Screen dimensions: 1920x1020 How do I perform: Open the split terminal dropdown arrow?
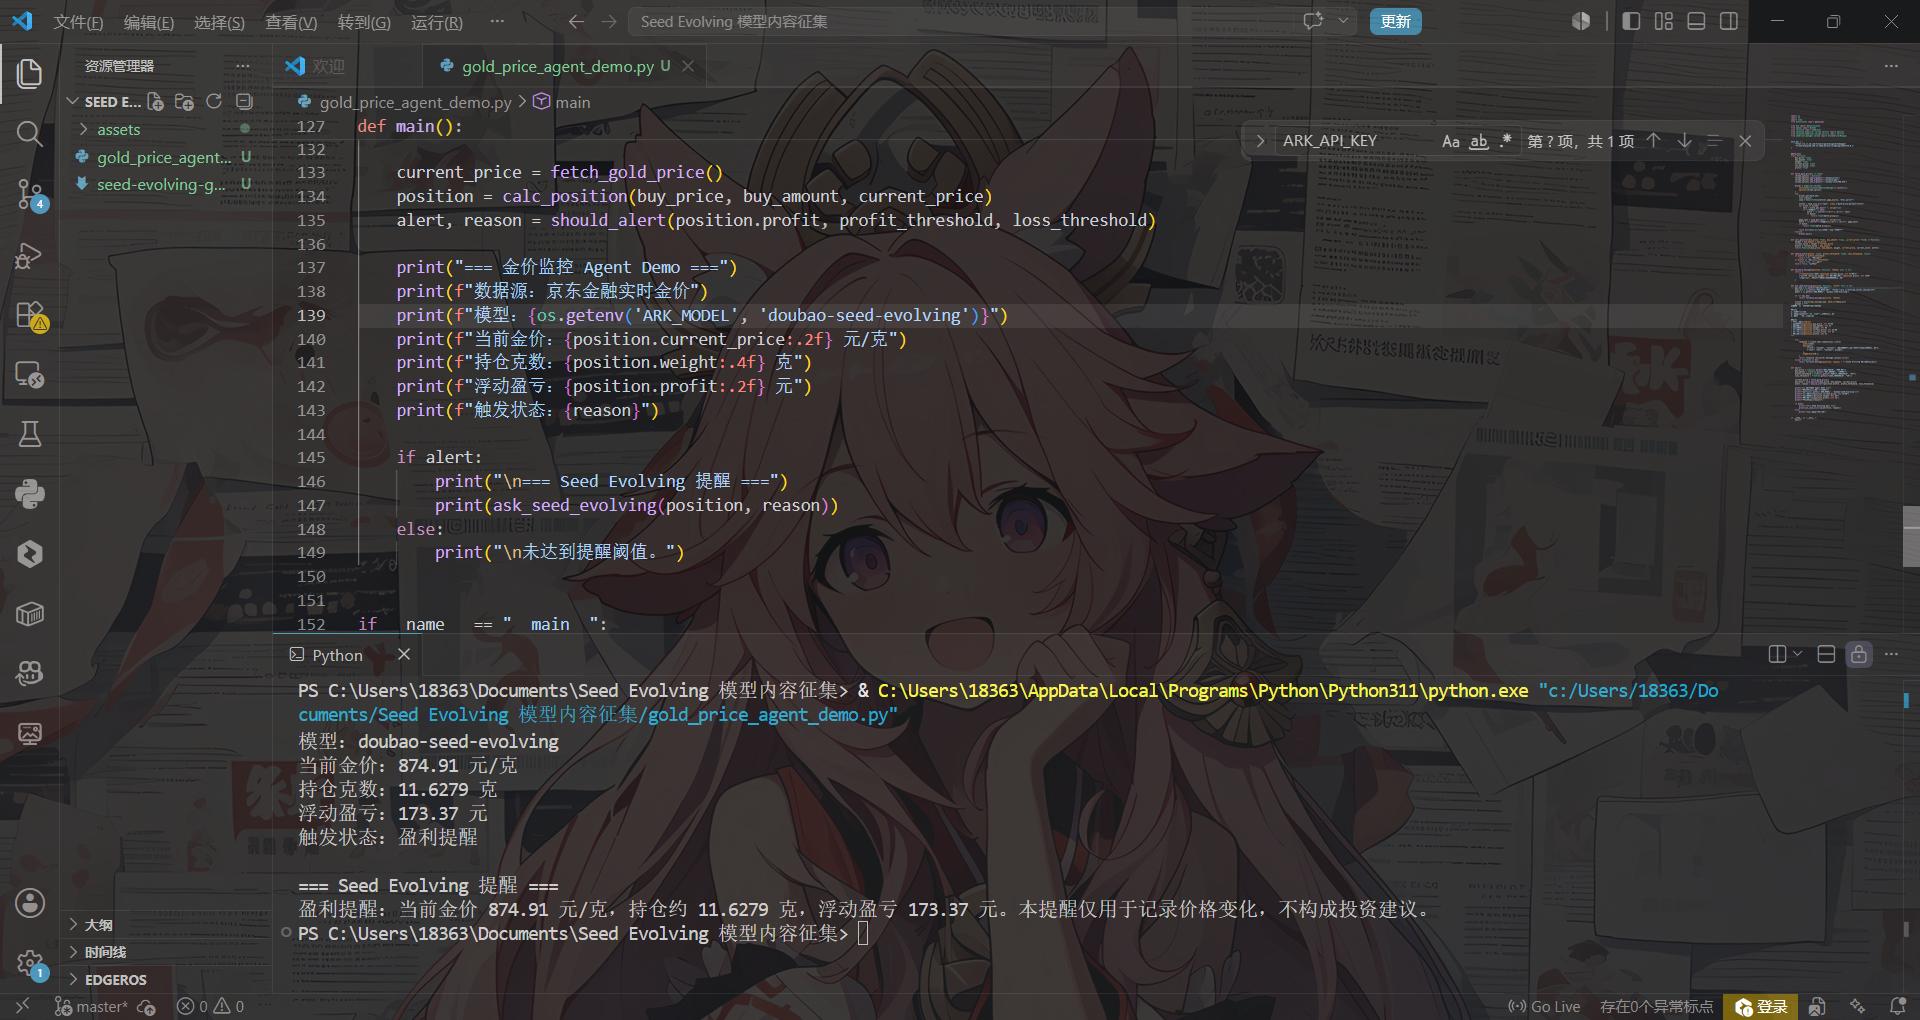[1797, 654]
